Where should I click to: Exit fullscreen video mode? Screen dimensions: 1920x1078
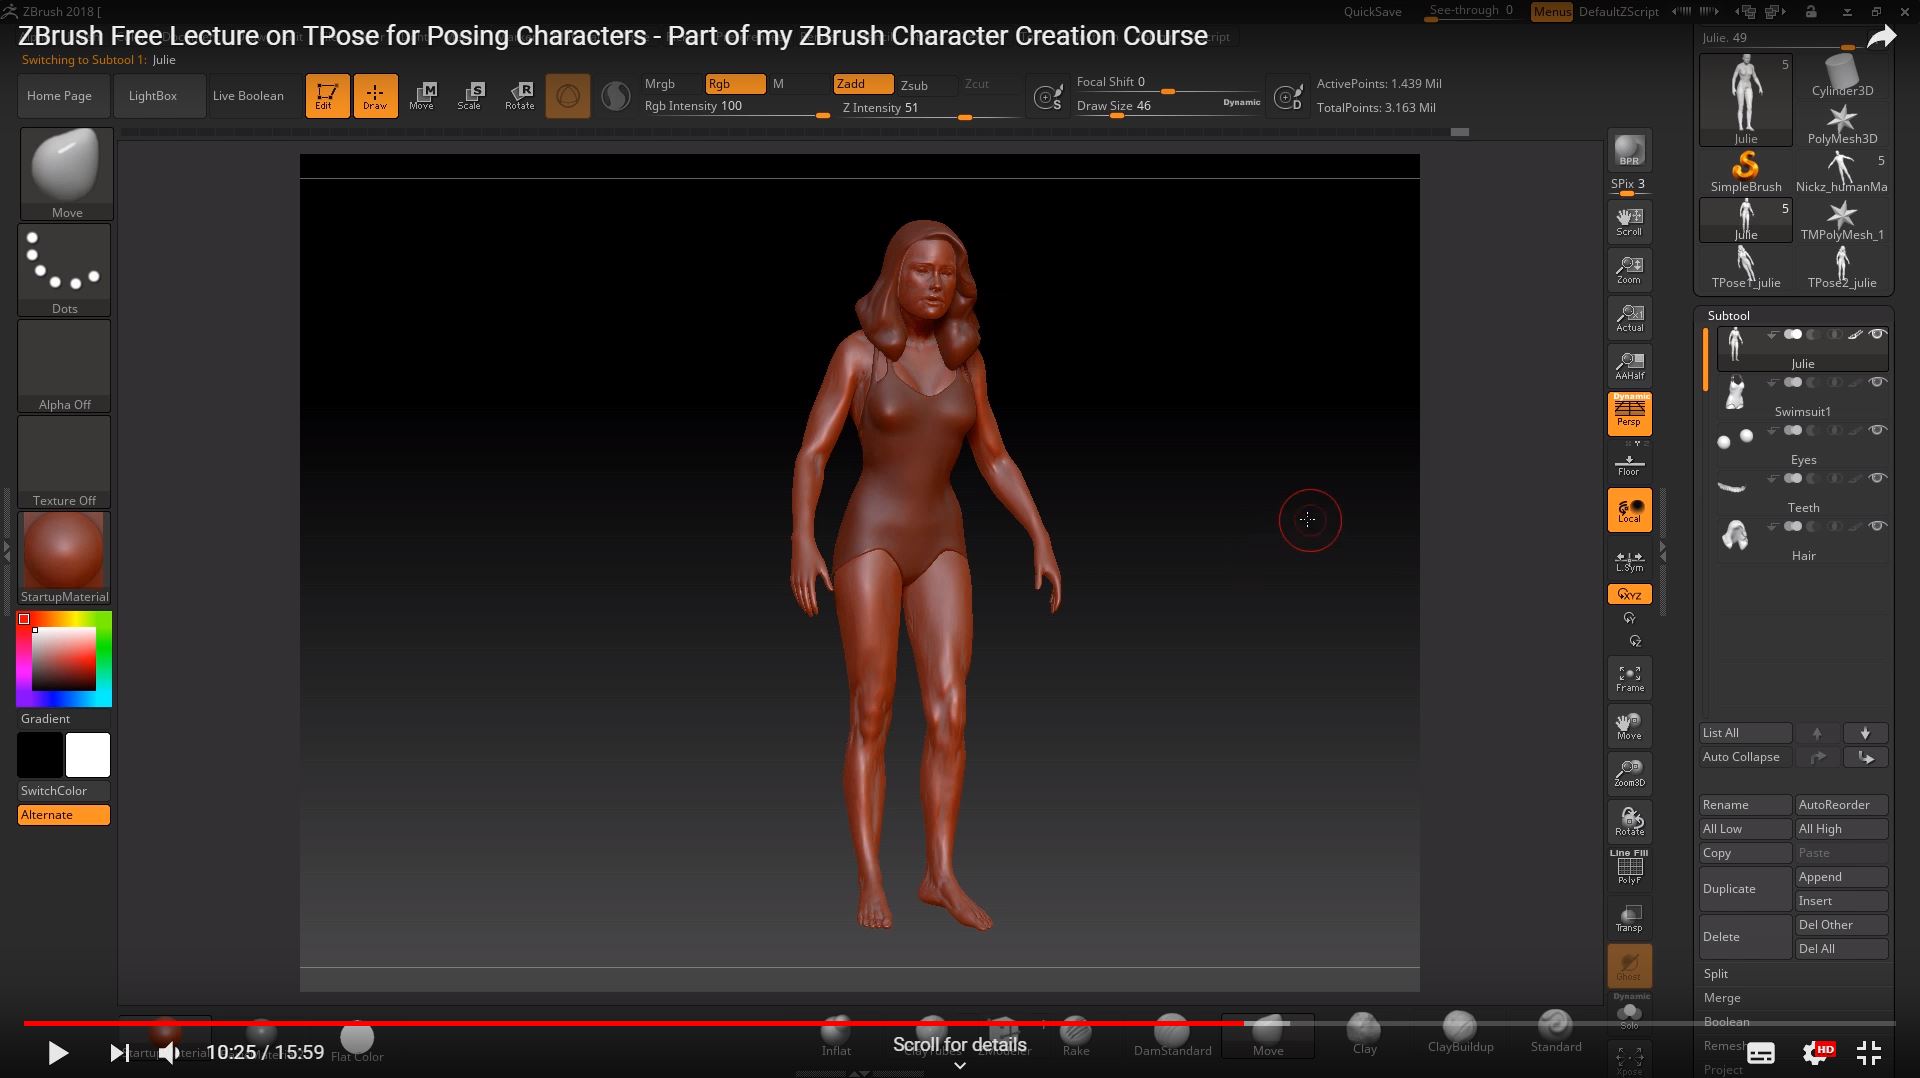point(1868,1052)
